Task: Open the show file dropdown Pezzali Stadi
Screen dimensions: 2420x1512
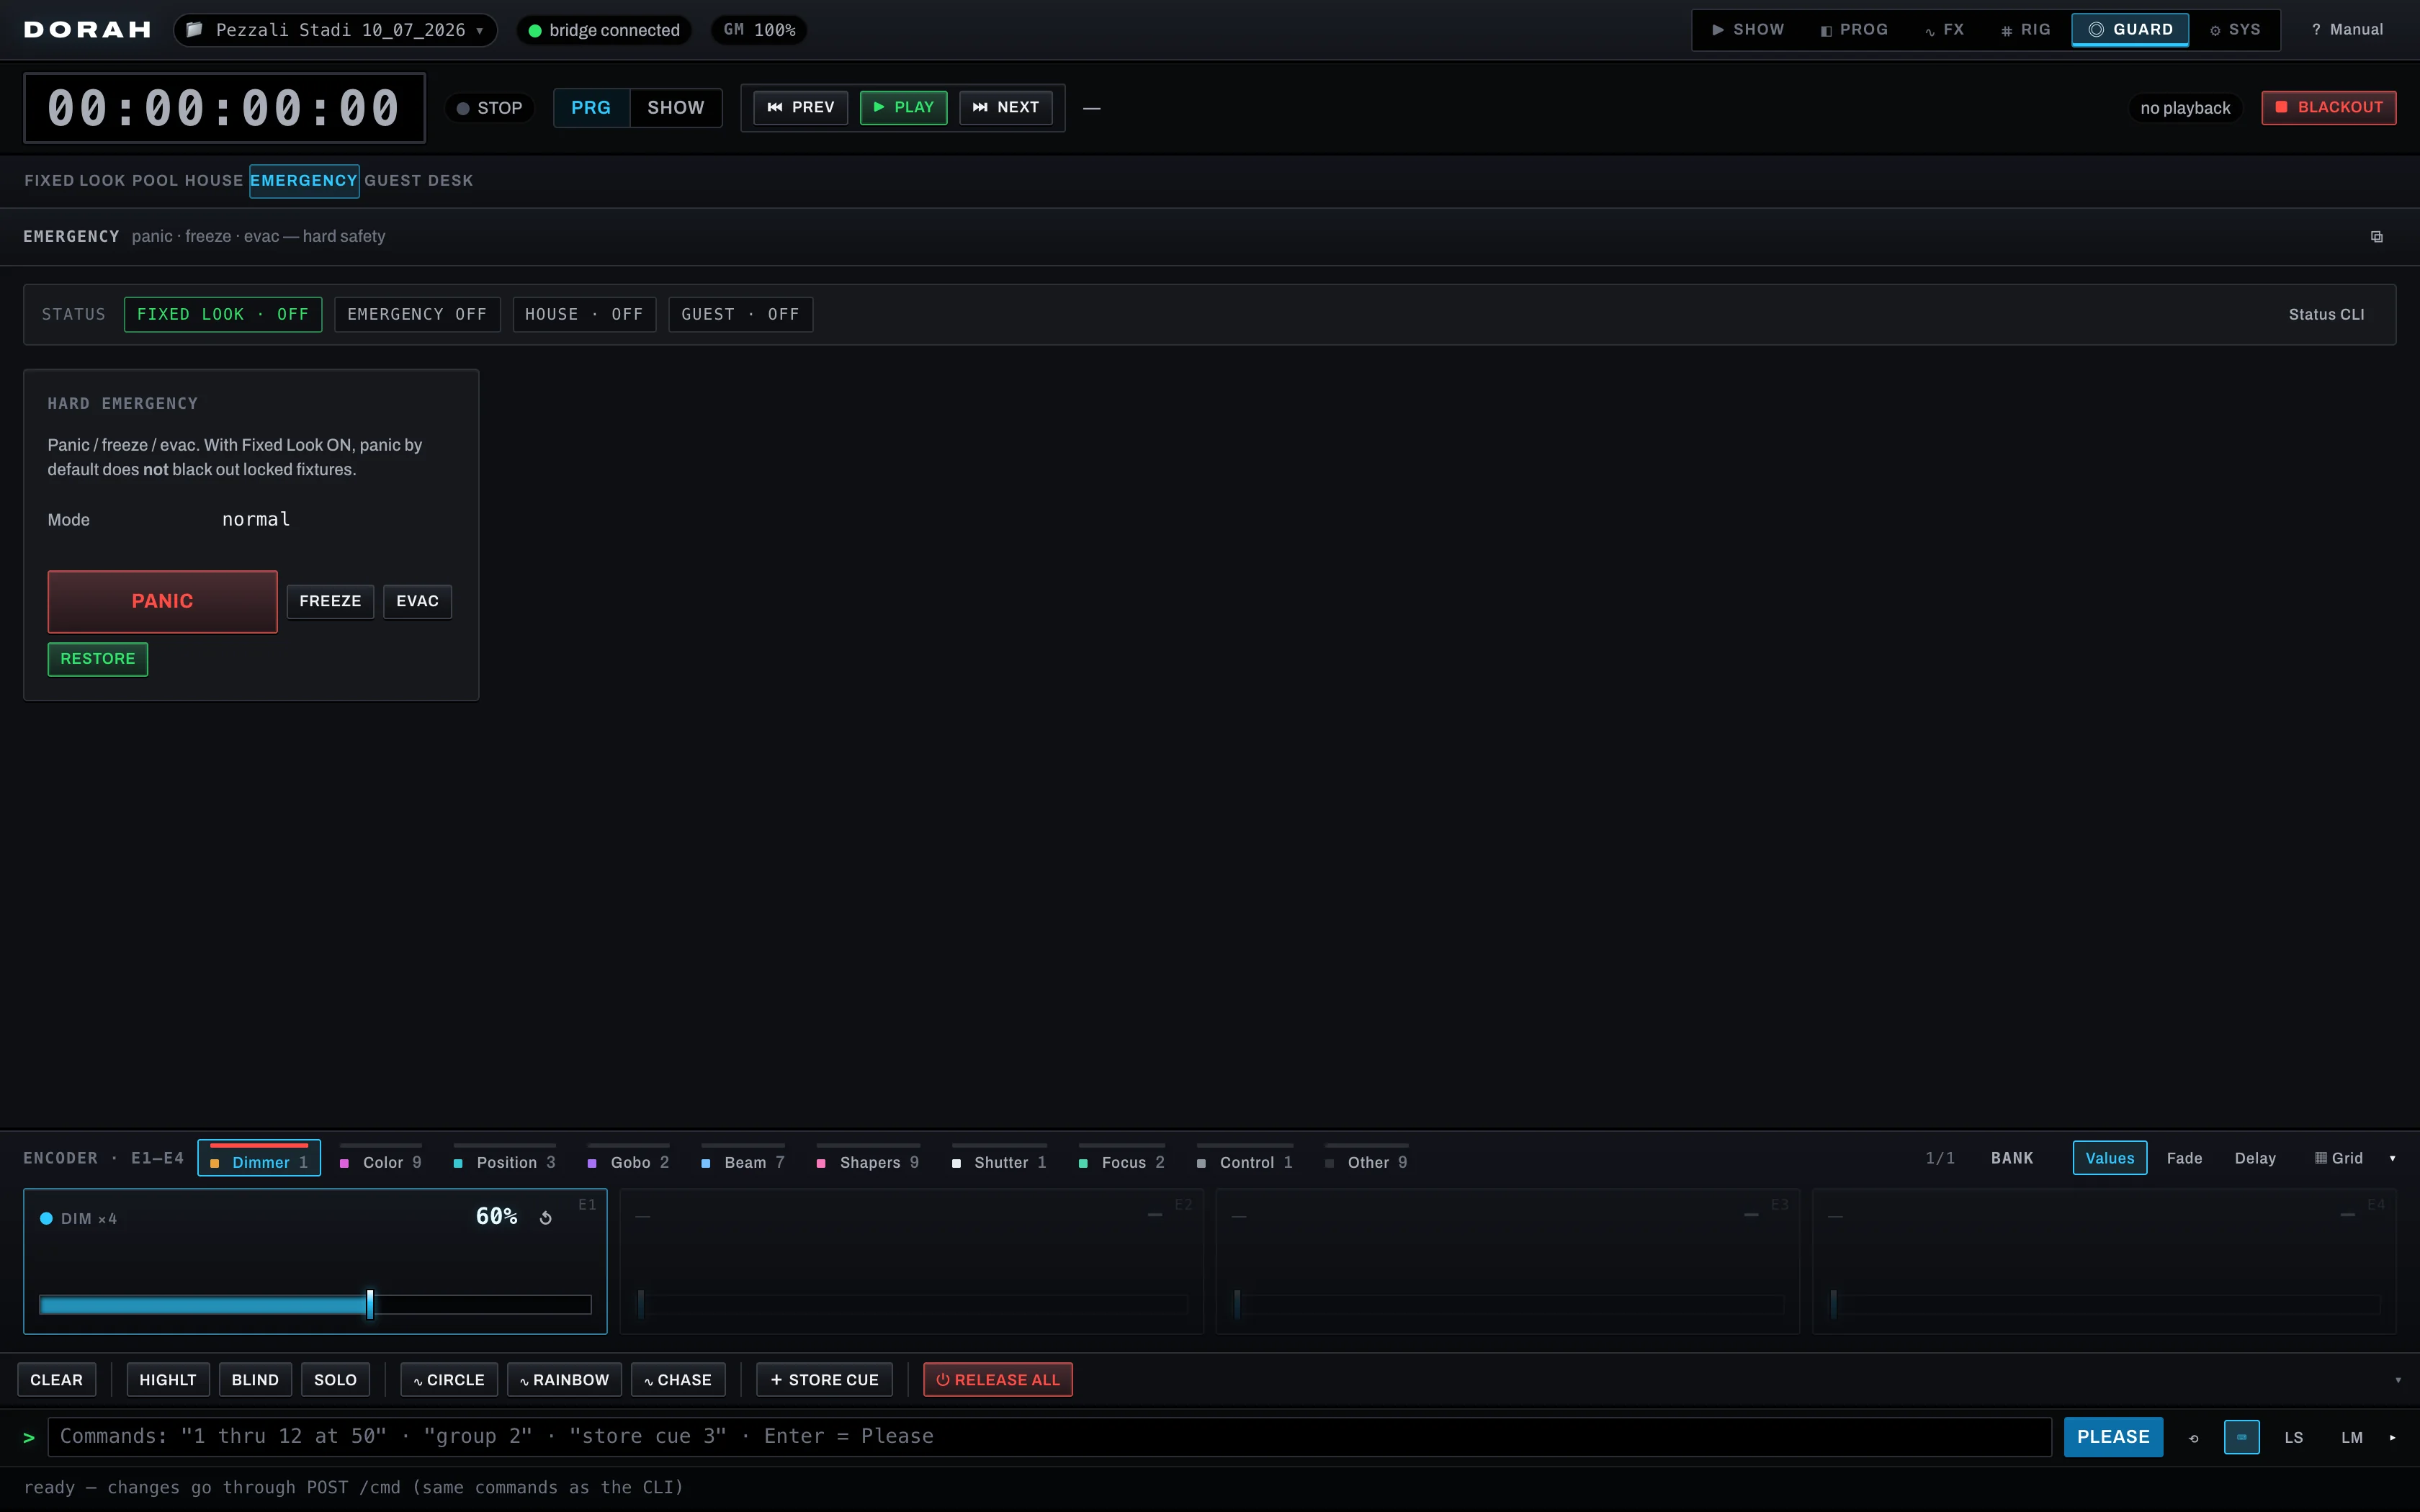Action: (336, 30)
